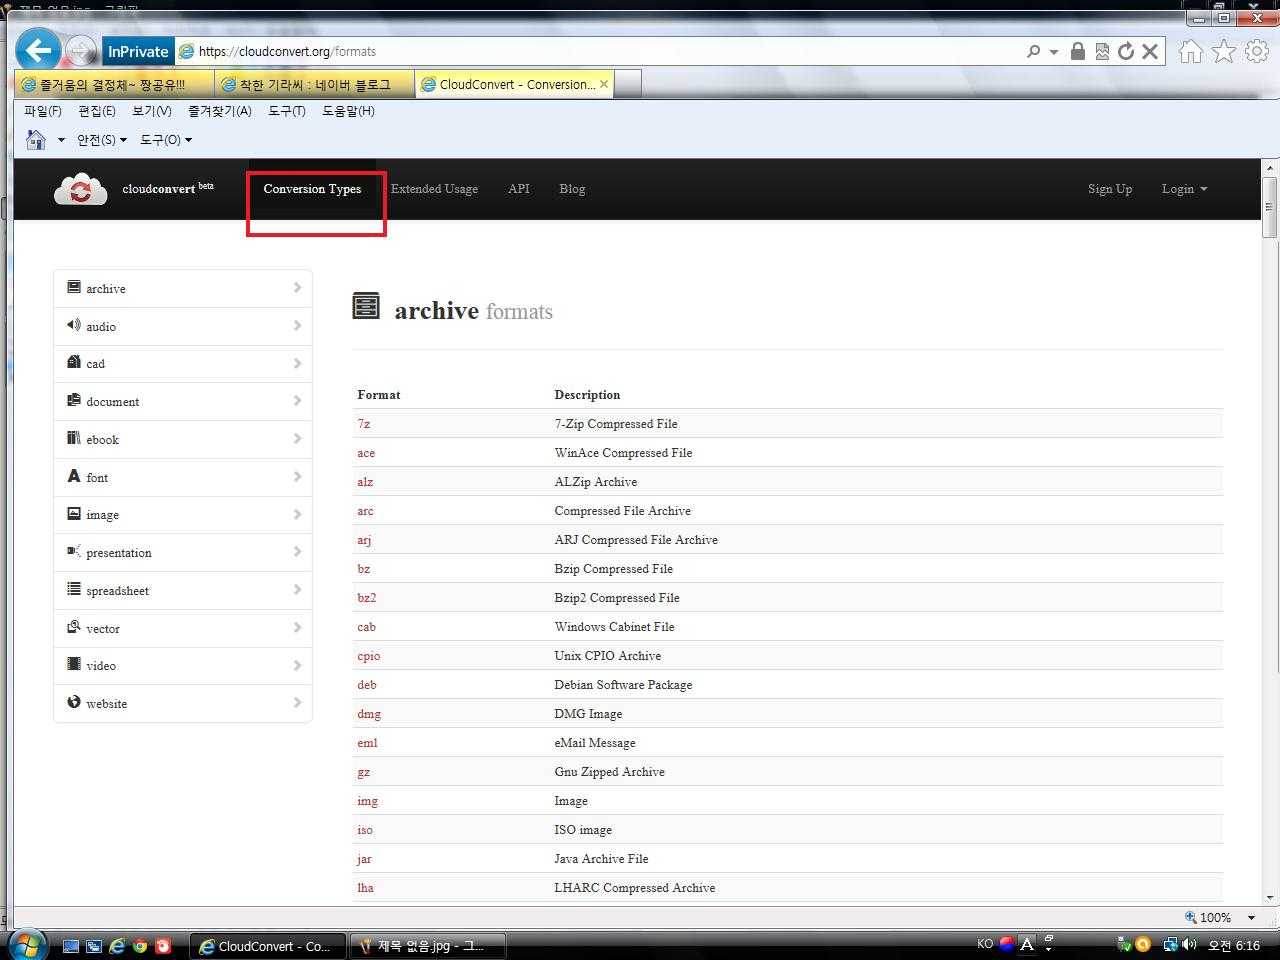Switch to 제목 없음.jpg taskbar window

tap(428, 945)
